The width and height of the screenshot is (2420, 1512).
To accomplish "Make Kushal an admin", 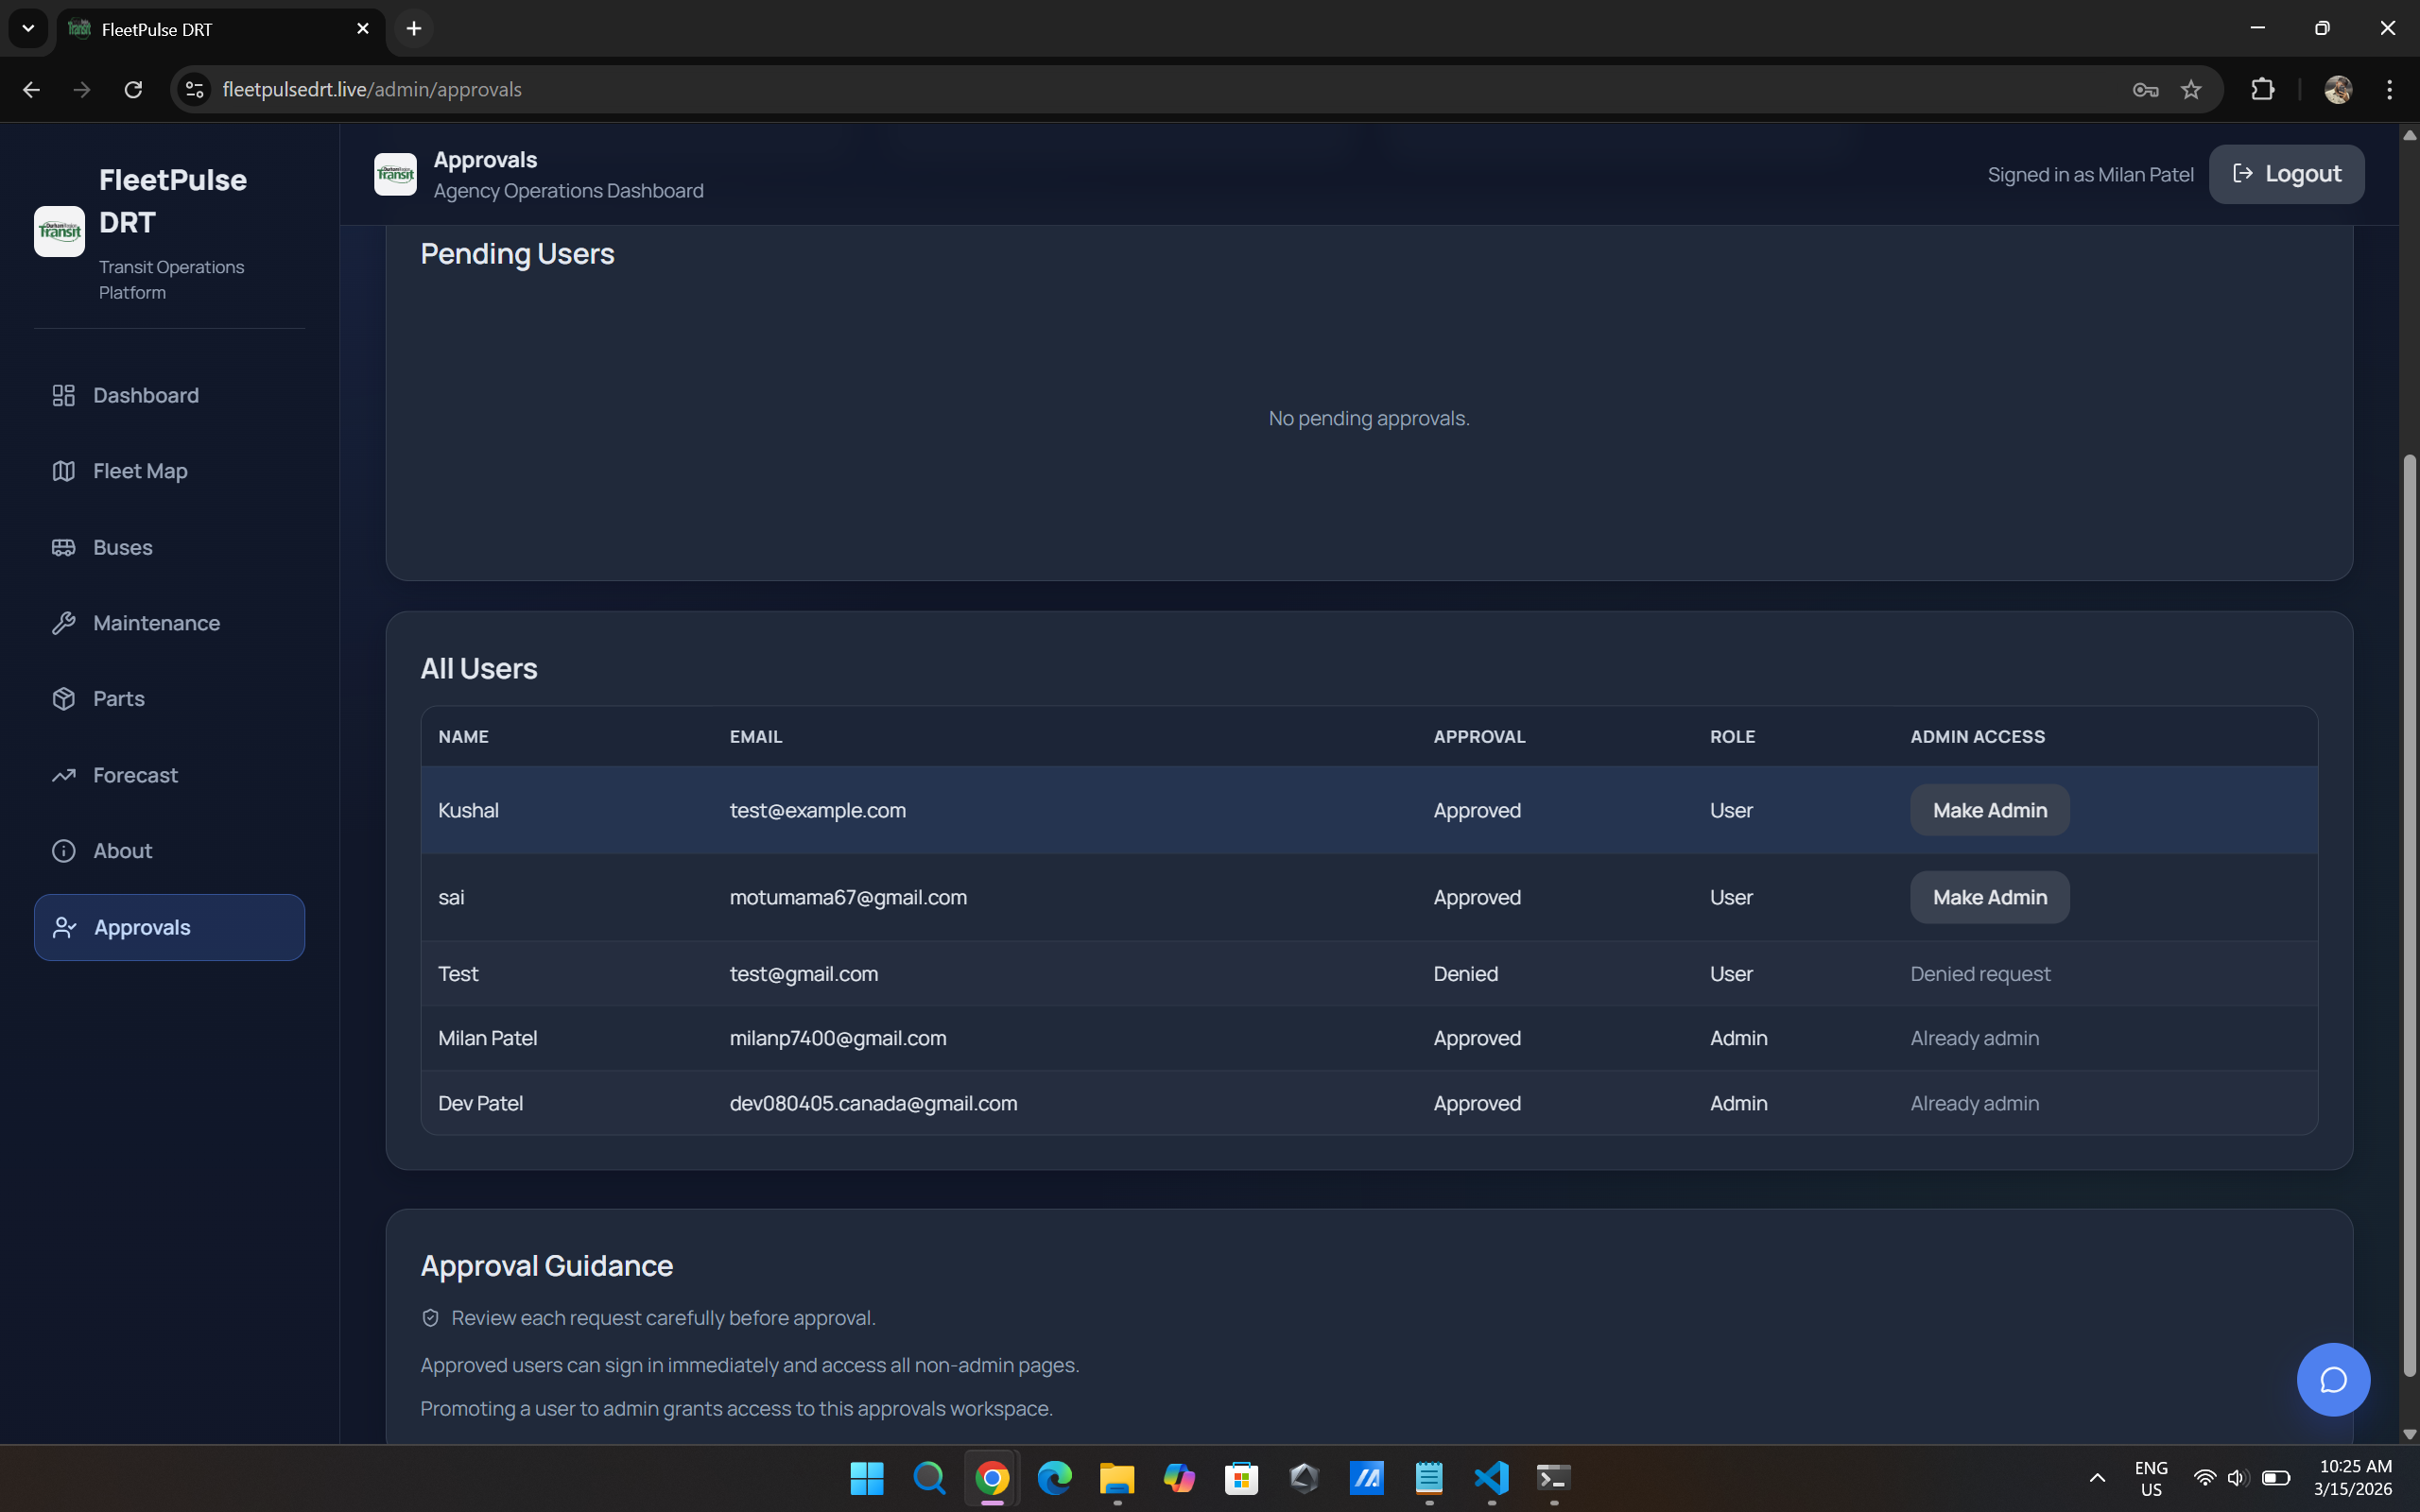I will 1989,810.
